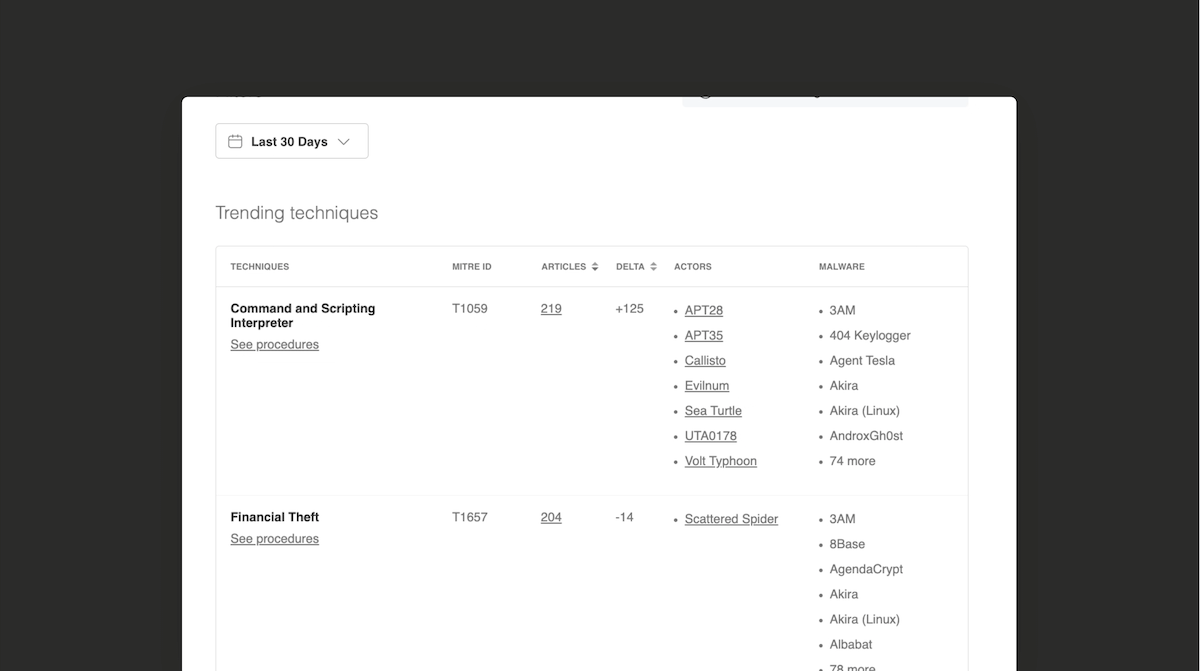Click the Trending techniques heading

point(297,213)
